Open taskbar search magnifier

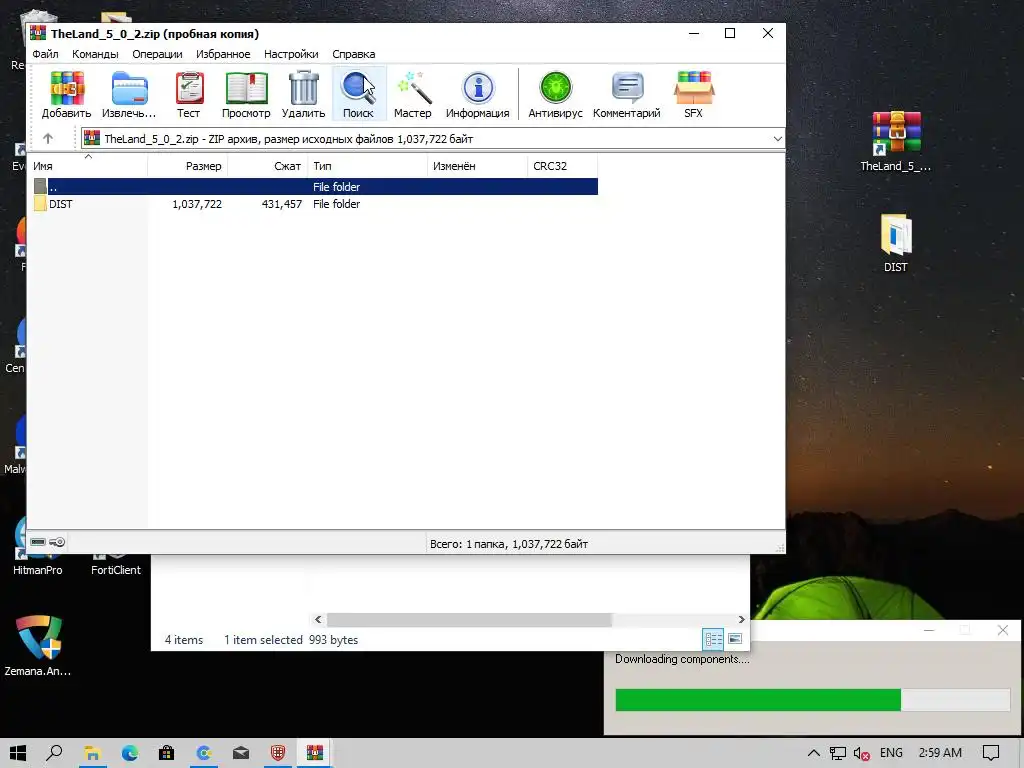click(55, 753)
